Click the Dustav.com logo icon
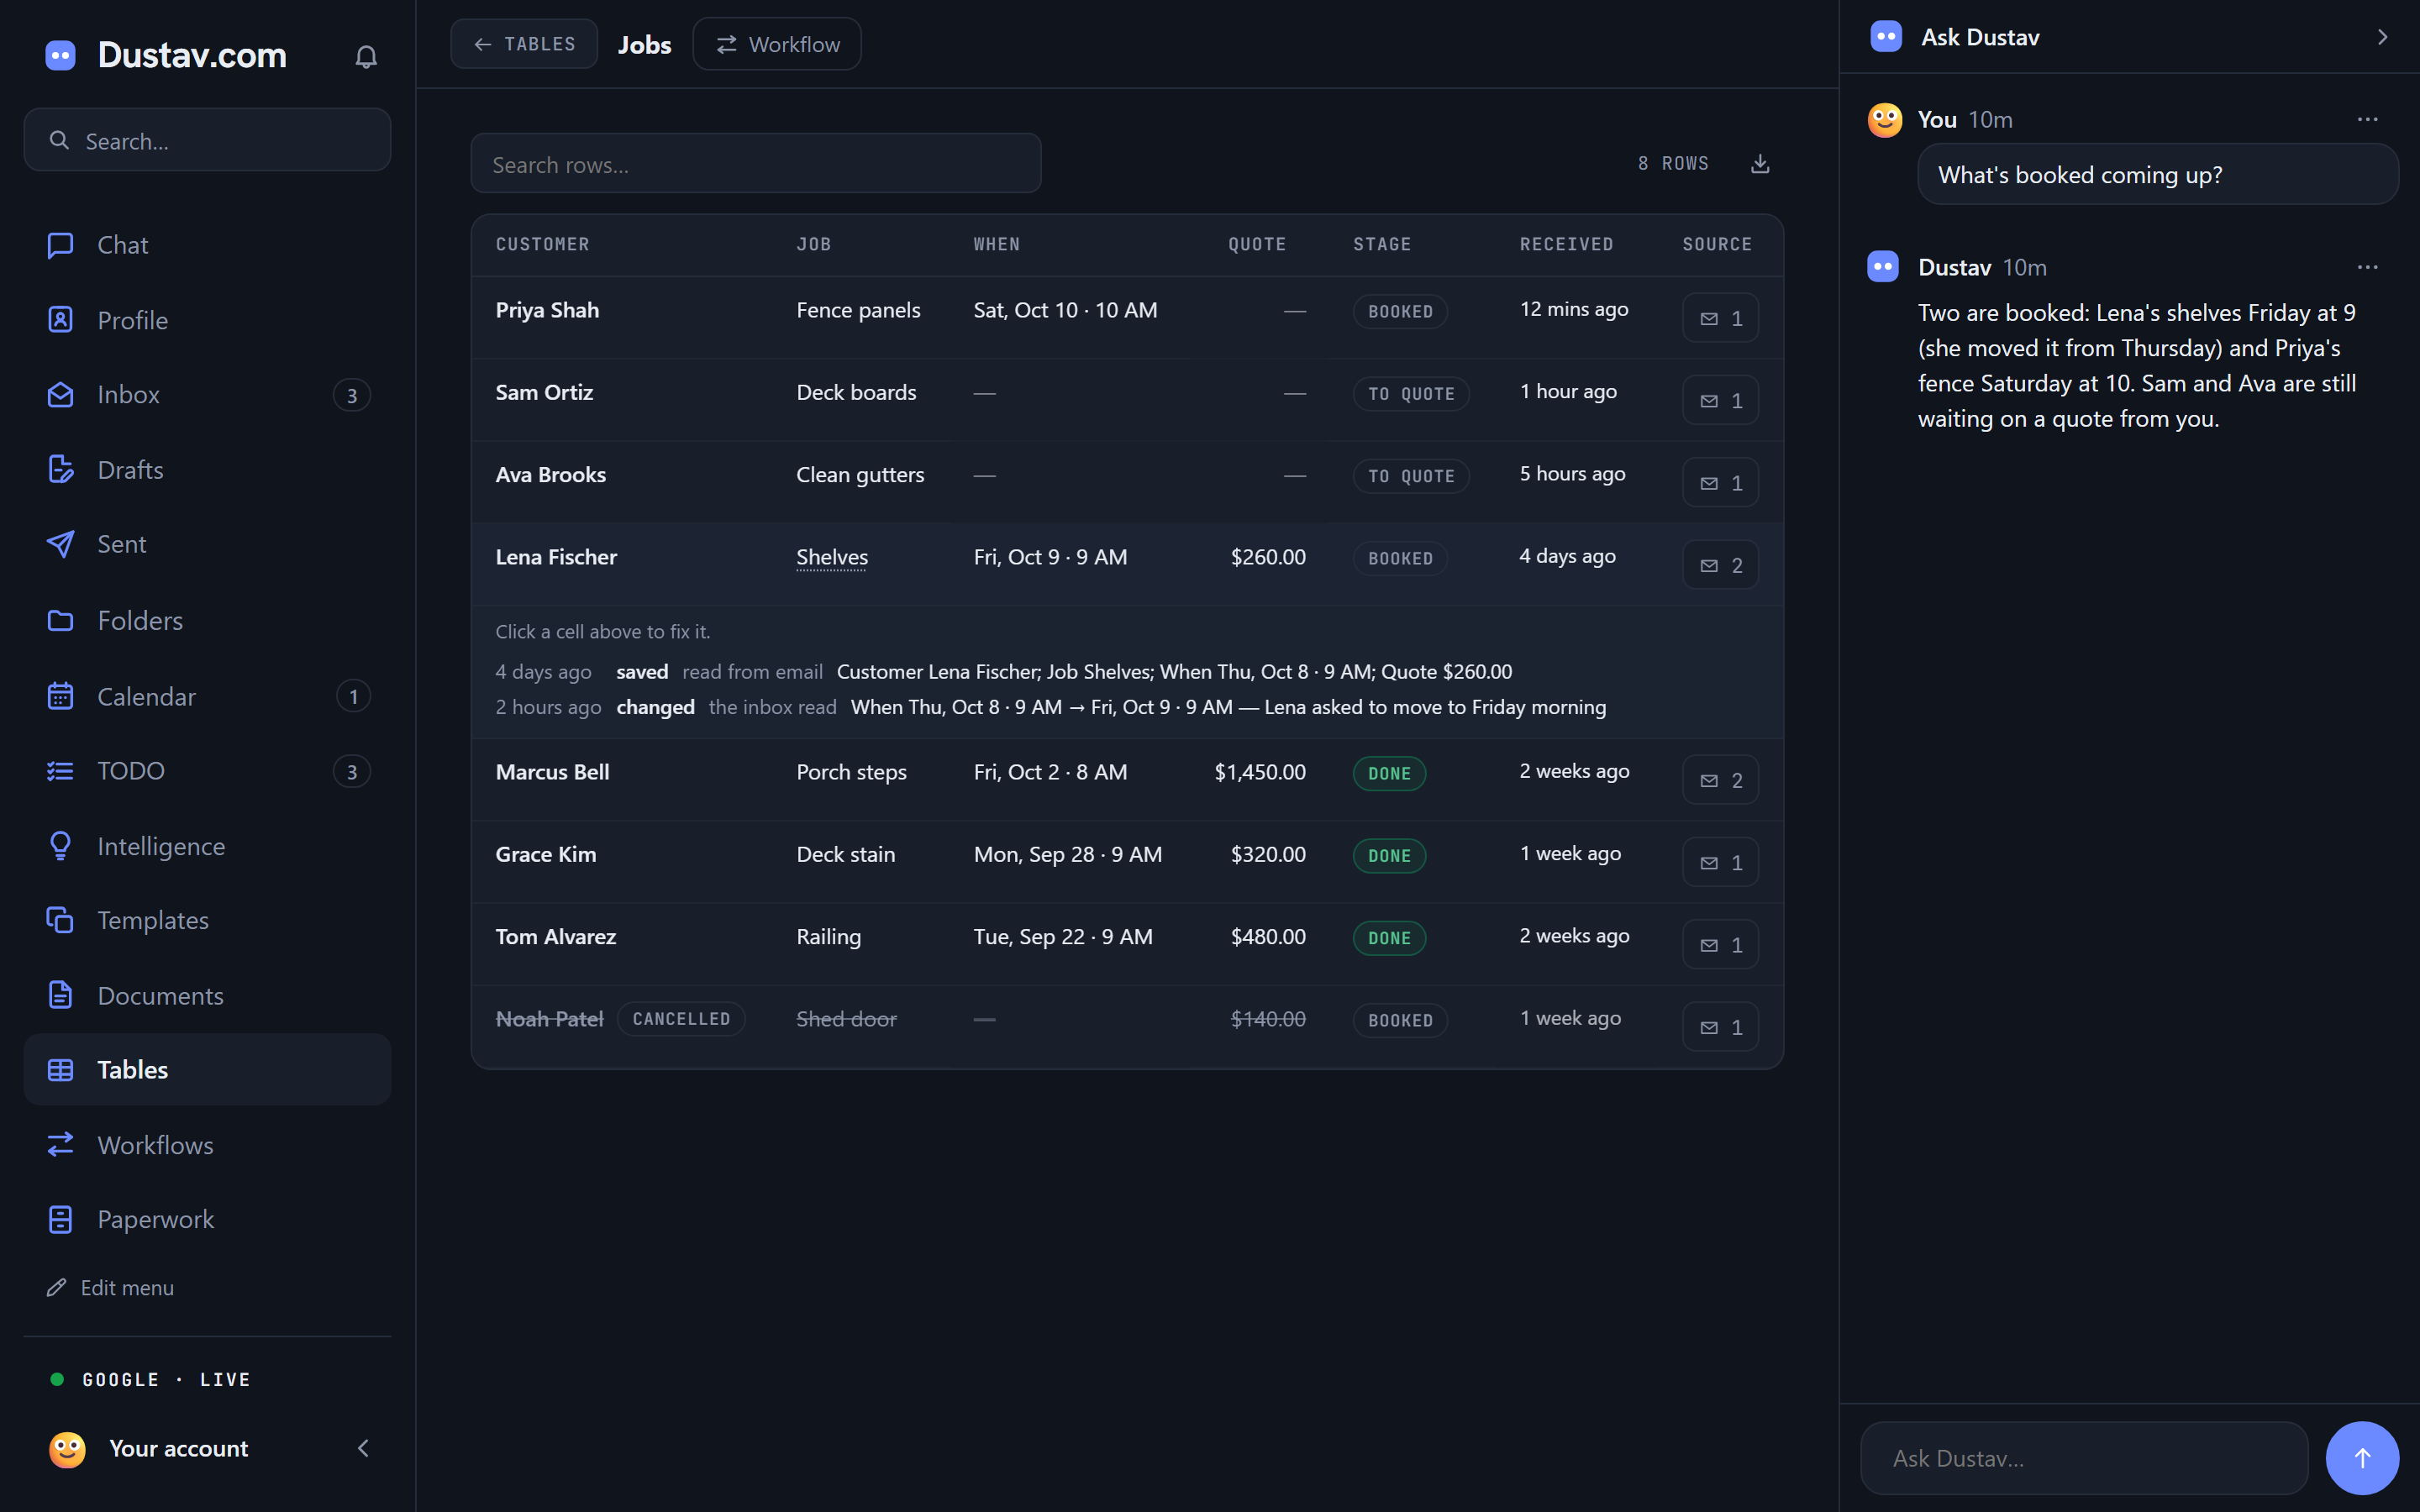2420x1512 pixels. (61, 55)
